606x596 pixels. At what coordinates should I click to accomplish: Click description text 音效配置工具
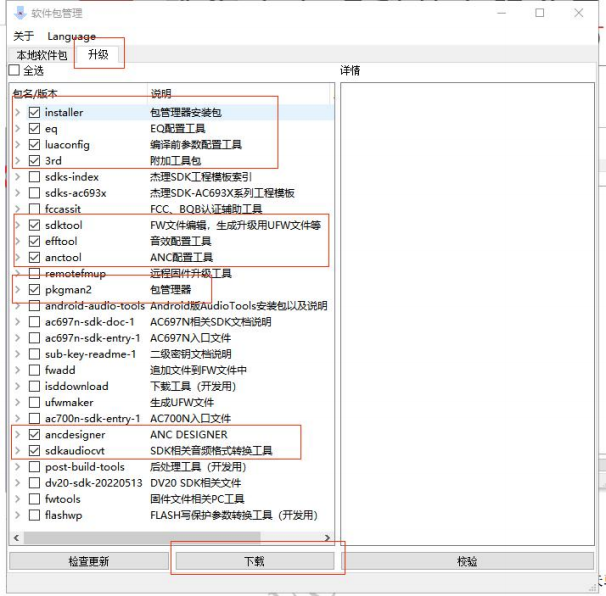click(180, 241)
